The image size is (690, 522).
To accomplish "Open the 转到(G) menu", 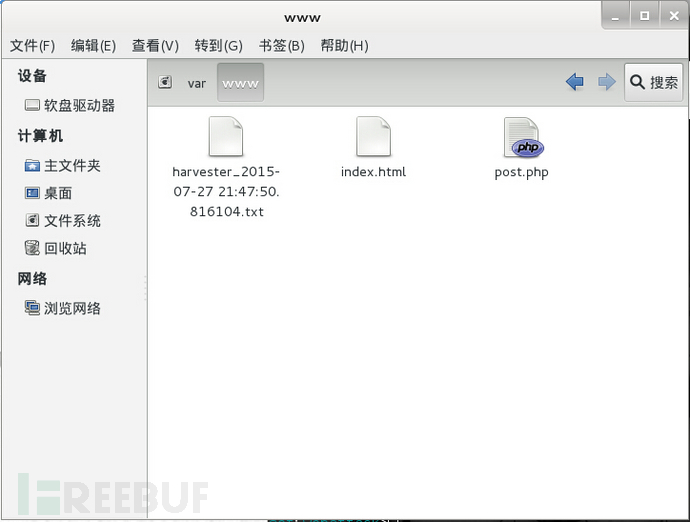I will (x=218, y=45).
